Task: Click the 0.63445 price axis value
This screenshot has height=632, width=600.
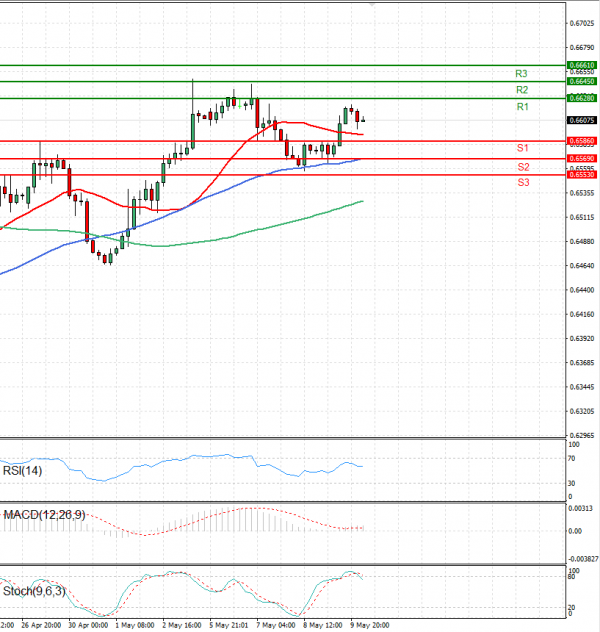Action: (582, 387)
